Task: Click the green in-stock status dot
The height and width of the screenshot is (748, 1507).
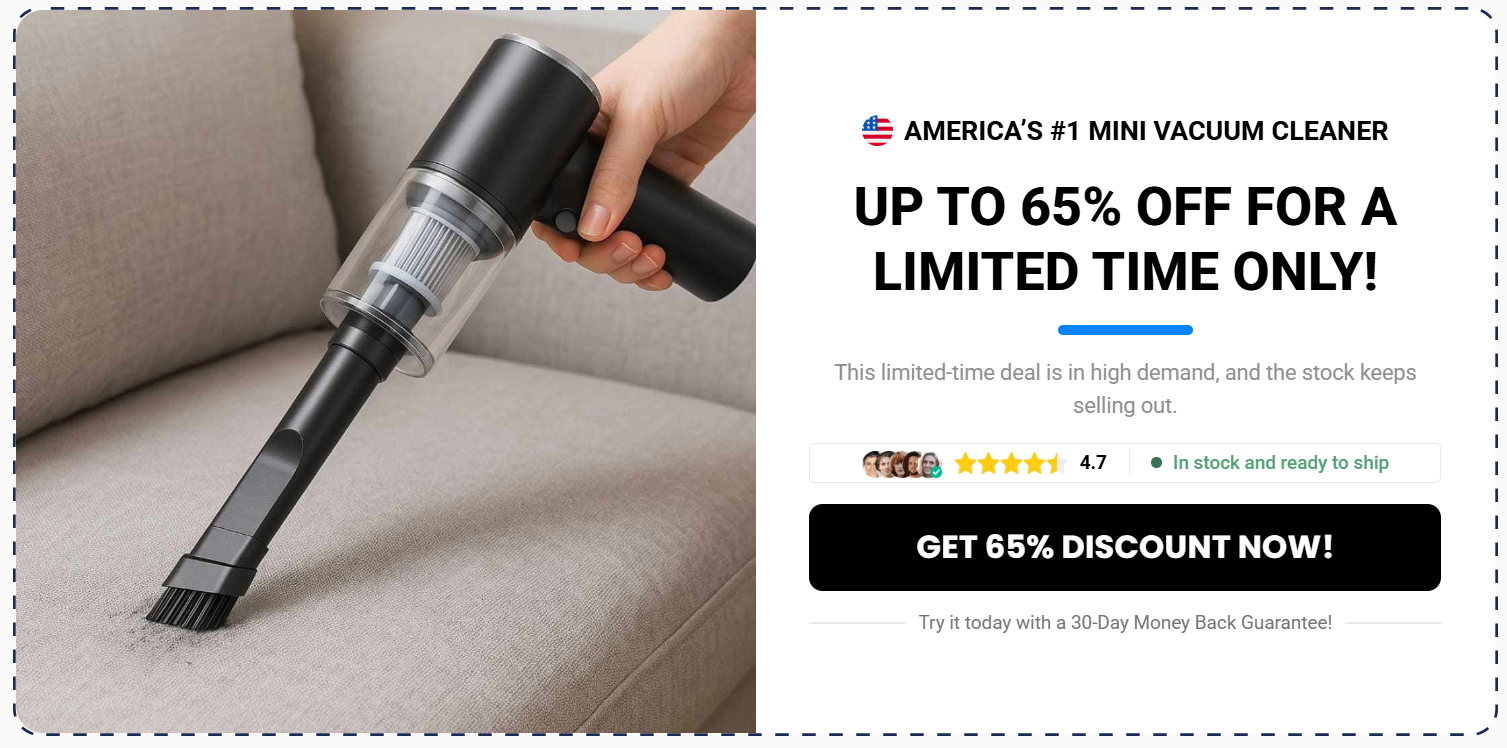Action: 1156,463
